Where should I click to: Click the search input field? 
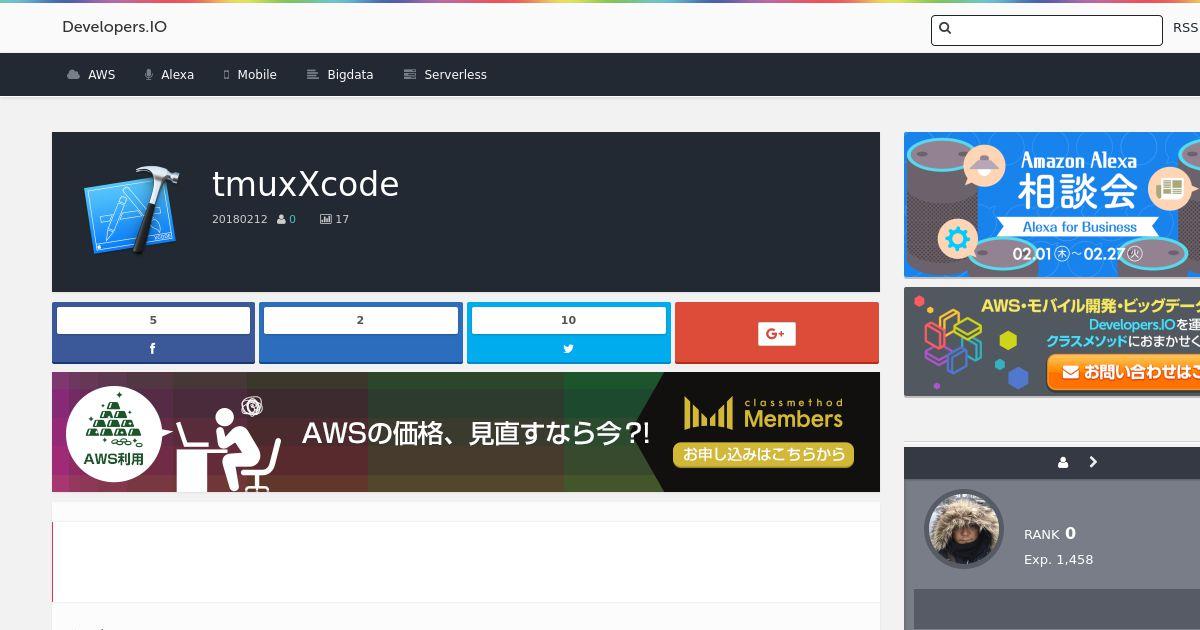[1046, 30]
